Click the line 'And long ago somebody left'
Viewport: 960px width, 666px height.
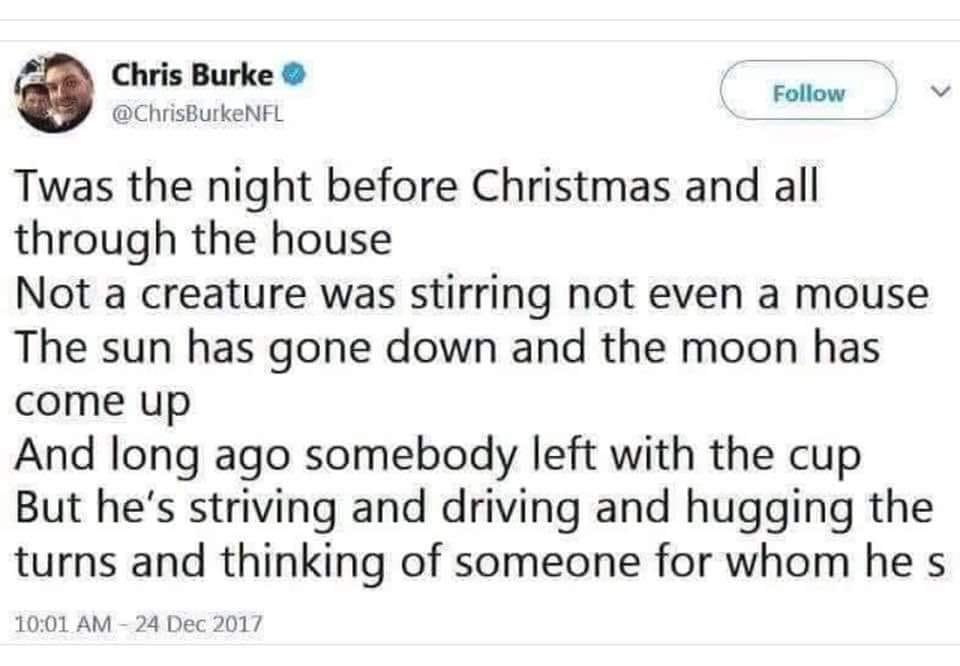(437, 457)
